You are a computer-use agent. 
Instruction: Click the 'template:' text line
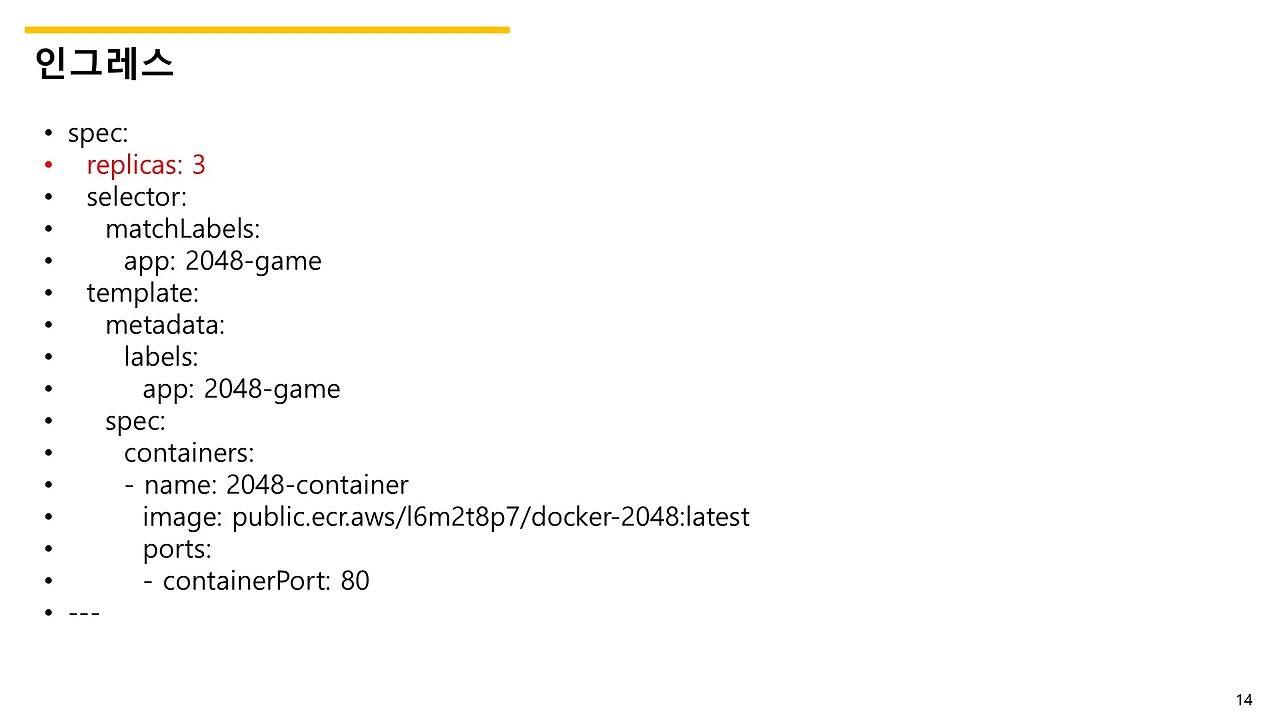point(143,293)
